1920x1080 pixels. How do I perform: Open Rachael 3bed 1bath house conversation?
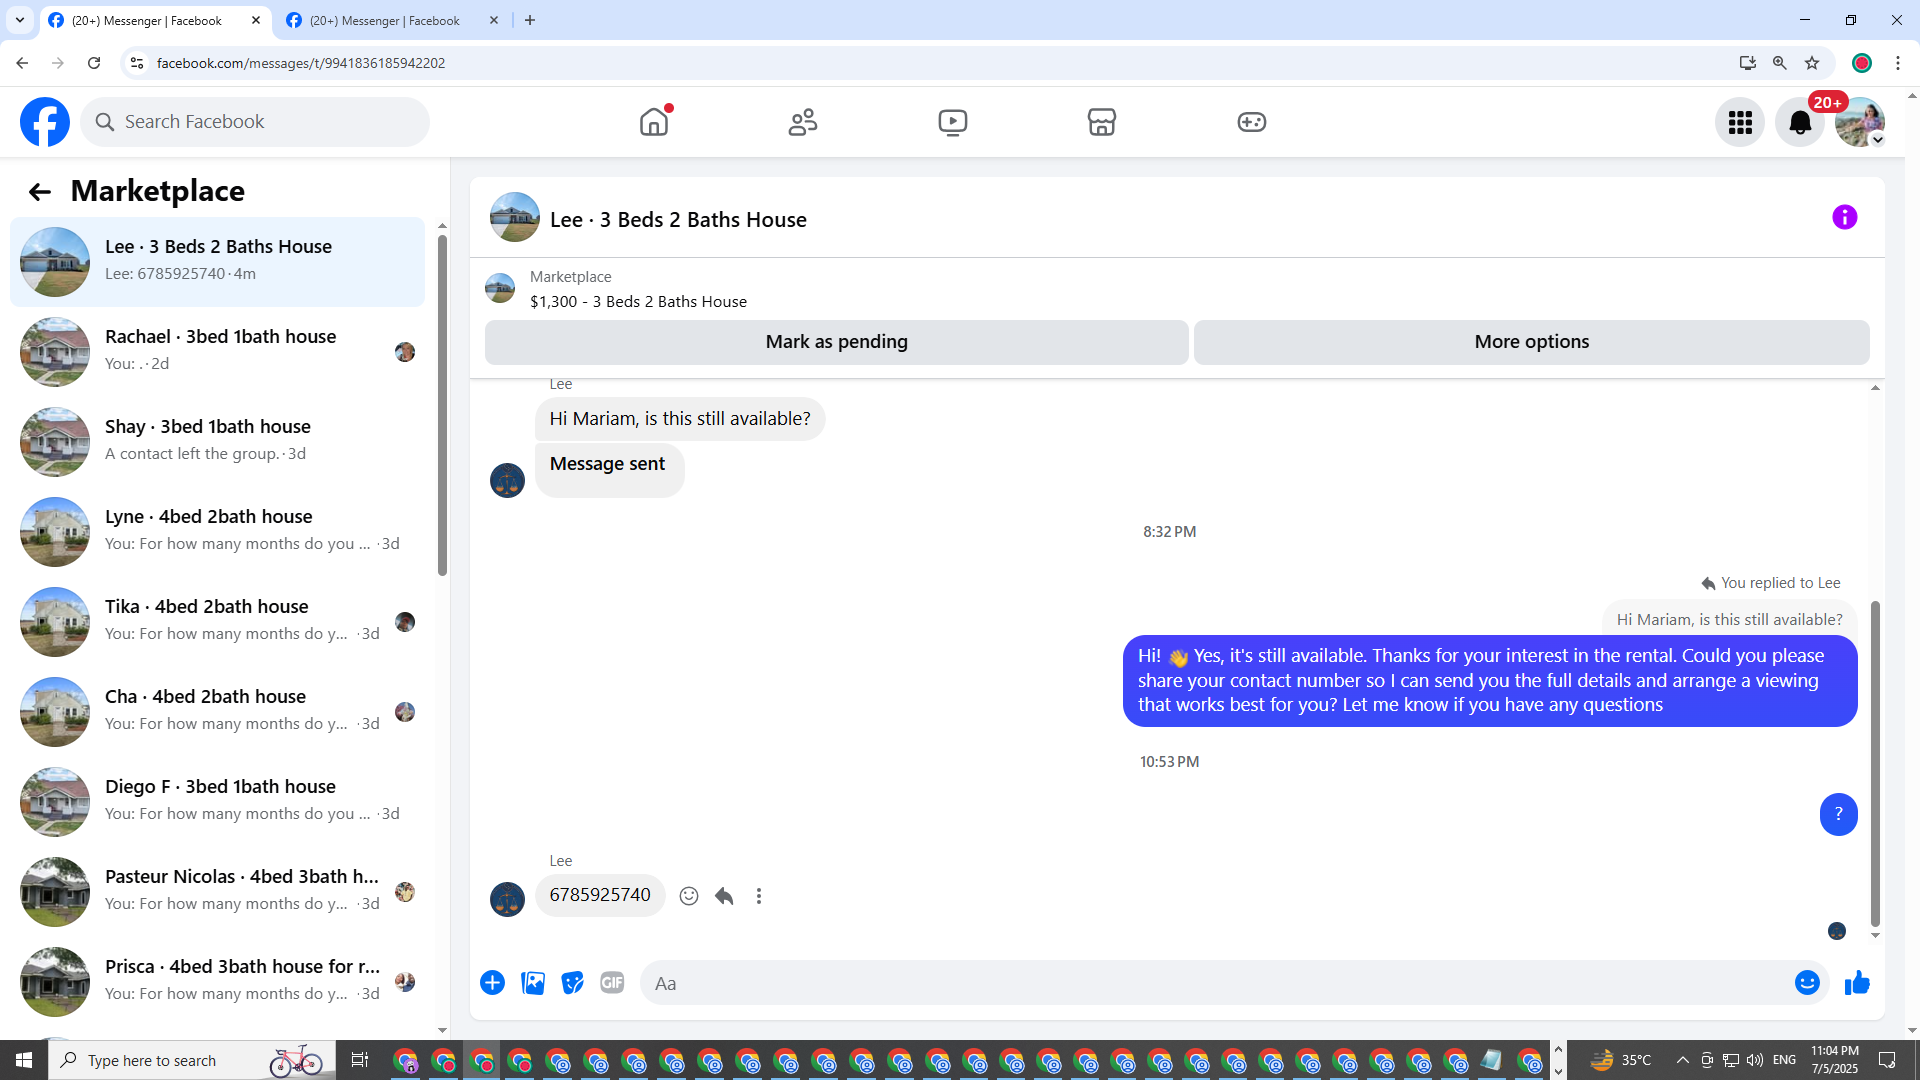click(218, 350)
